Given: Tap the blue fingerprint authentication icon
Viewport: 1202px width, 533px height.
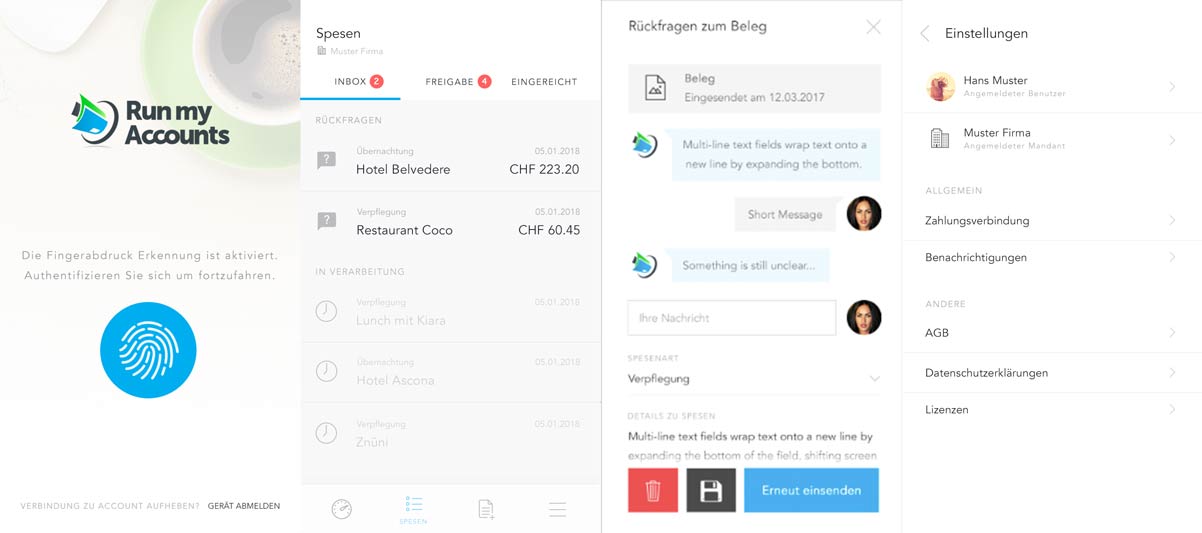Looking at the screenshot, I should point(148,350).
